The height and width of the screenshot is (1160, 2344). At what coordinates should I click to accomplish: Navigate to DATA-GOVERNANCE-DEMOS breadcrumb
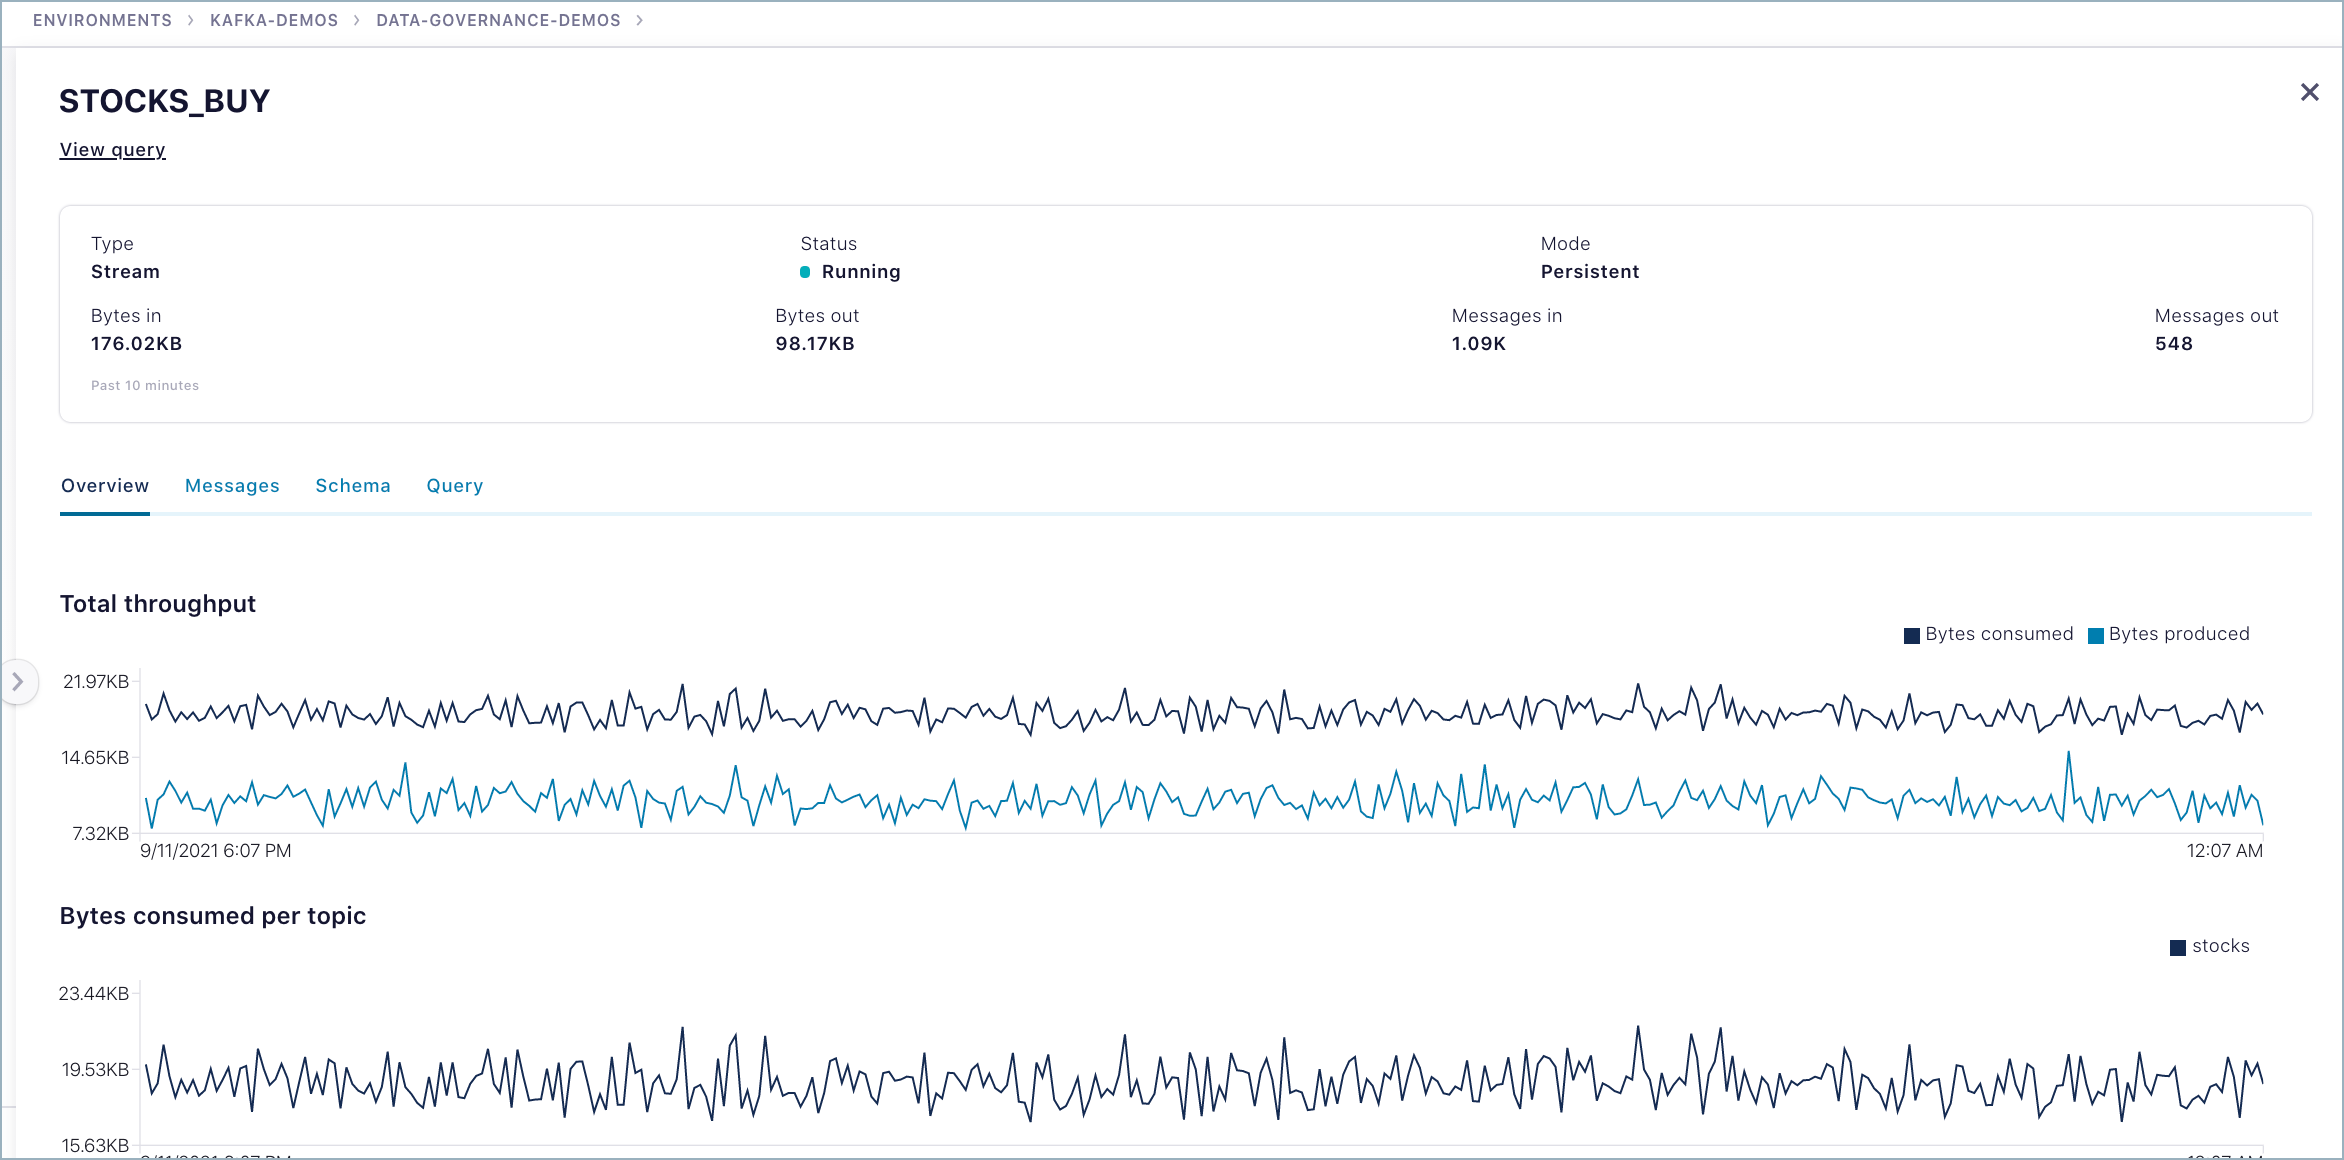click(498, 20)
